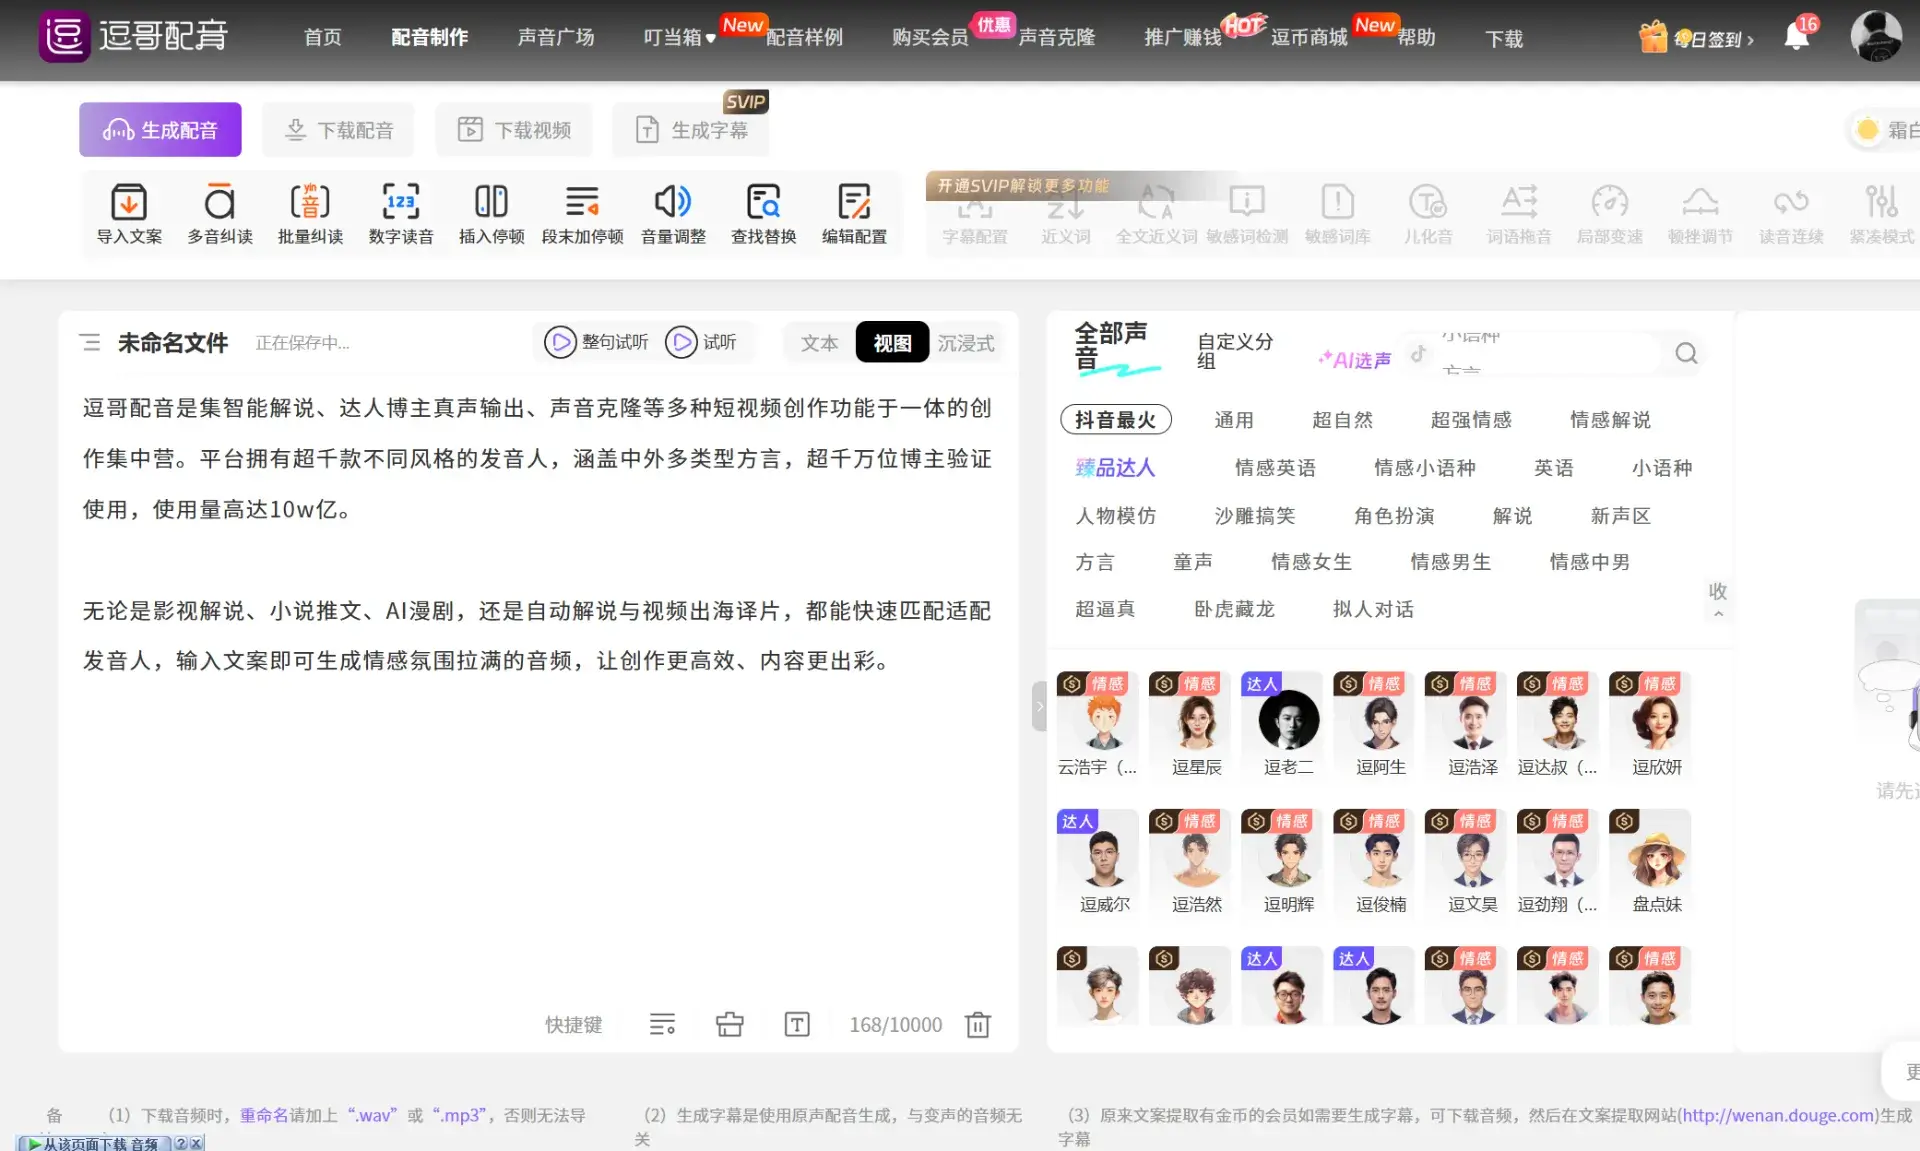Image resolution: width=1920 pixels, height=1151 pixels.
Task: Open 音量调整 volume adjustment tool
Action: (x=673, y=203)
